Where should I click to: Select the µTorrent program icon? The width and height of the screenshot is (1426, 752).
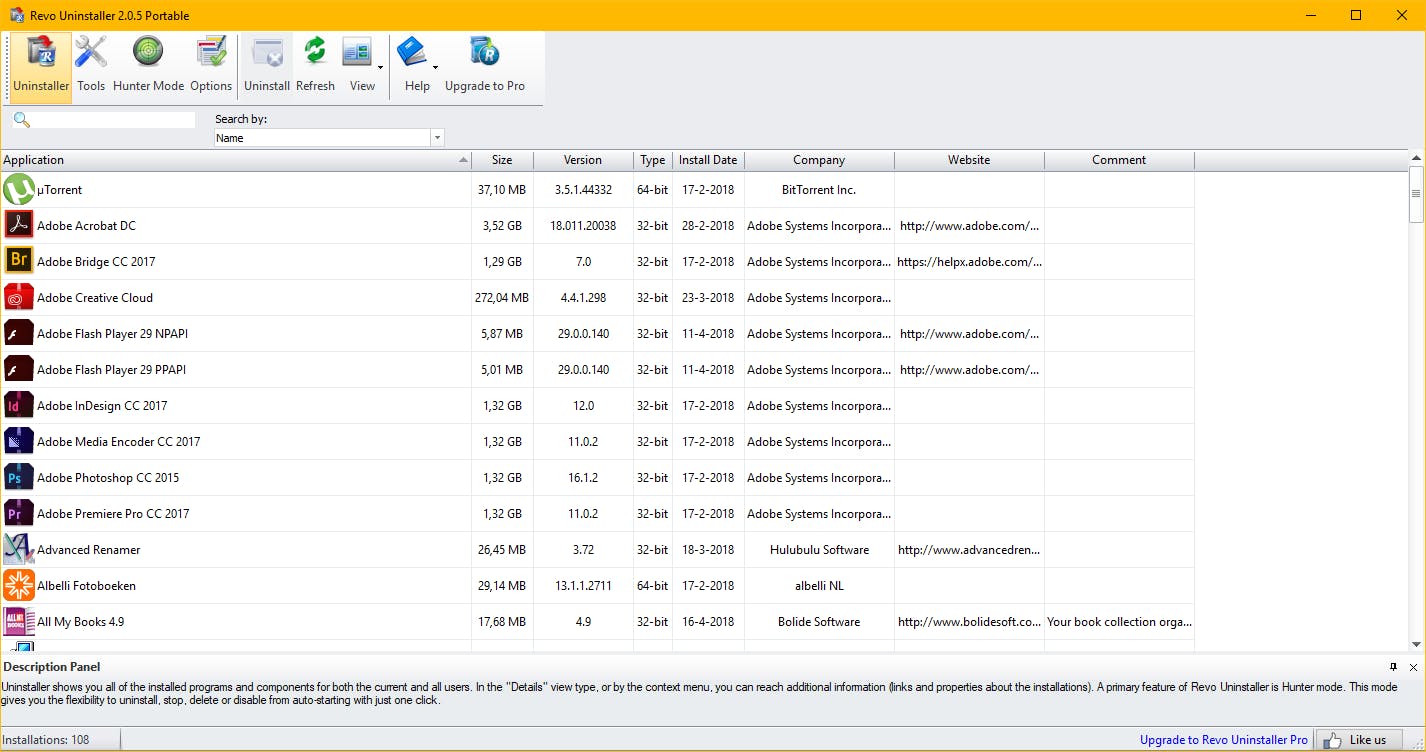click(x=19, y=190)
